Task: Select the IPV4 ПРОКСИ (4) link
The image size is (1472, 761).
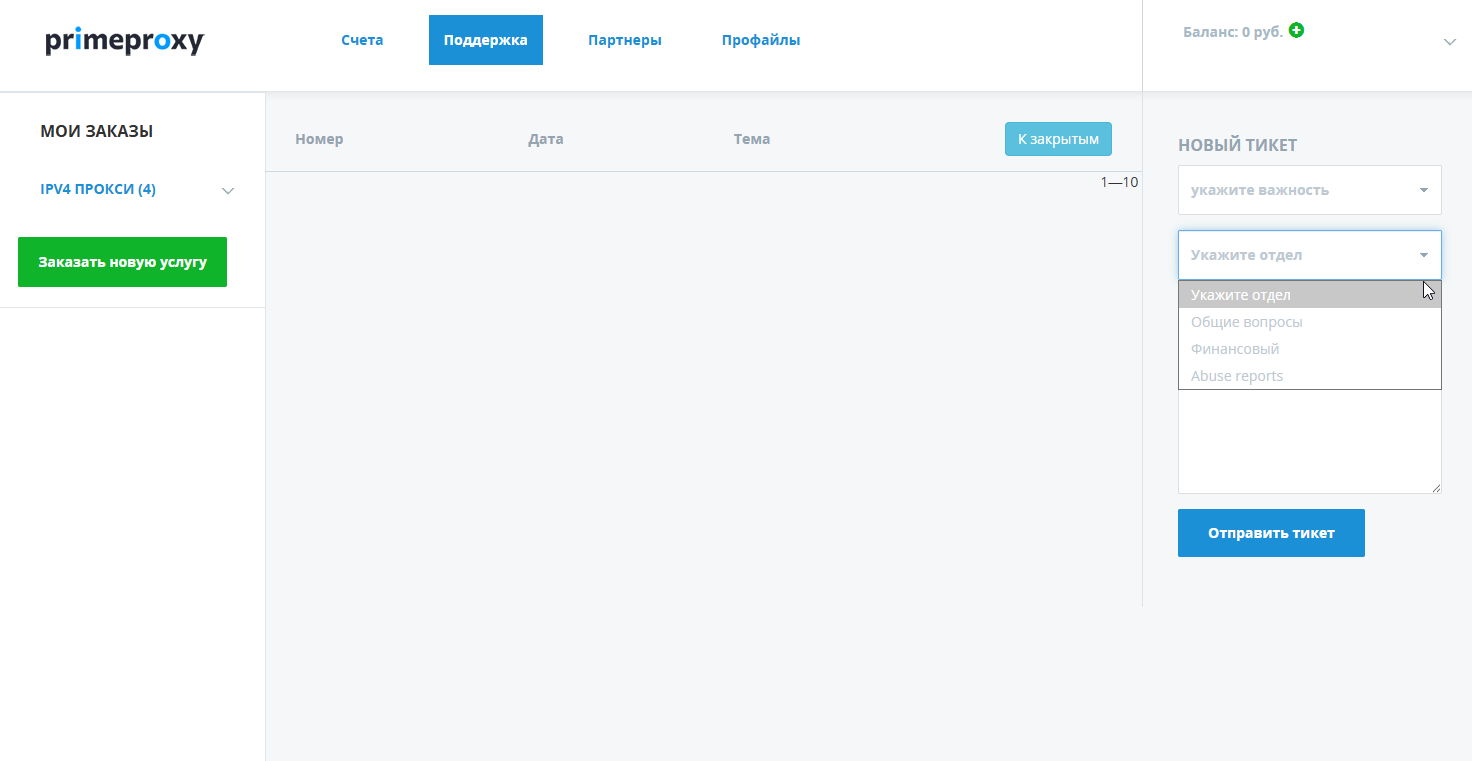Action: tap(98, 189)
